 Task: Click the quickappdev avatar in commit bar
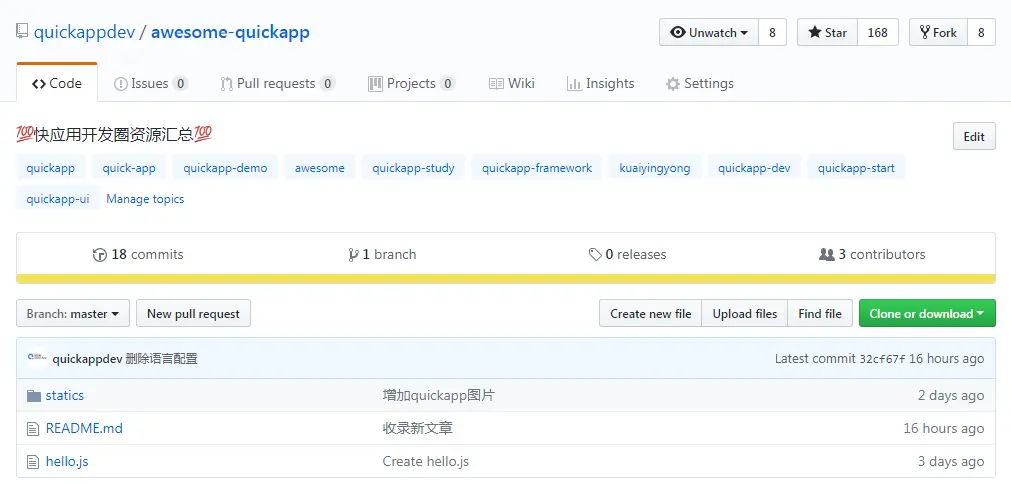37,358
